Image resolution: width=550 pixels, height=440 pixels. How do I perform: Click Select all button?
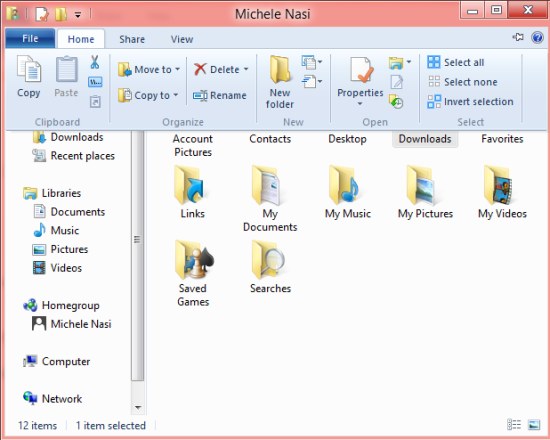pos(456,62)
